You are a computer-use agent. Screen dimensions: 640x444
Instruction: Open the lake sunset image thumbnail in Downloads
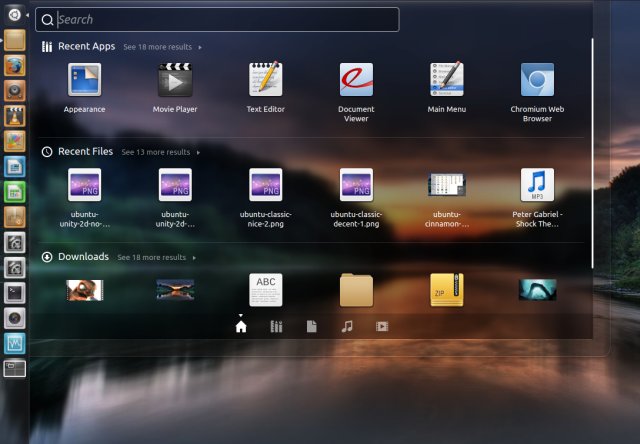click(175, 290)
